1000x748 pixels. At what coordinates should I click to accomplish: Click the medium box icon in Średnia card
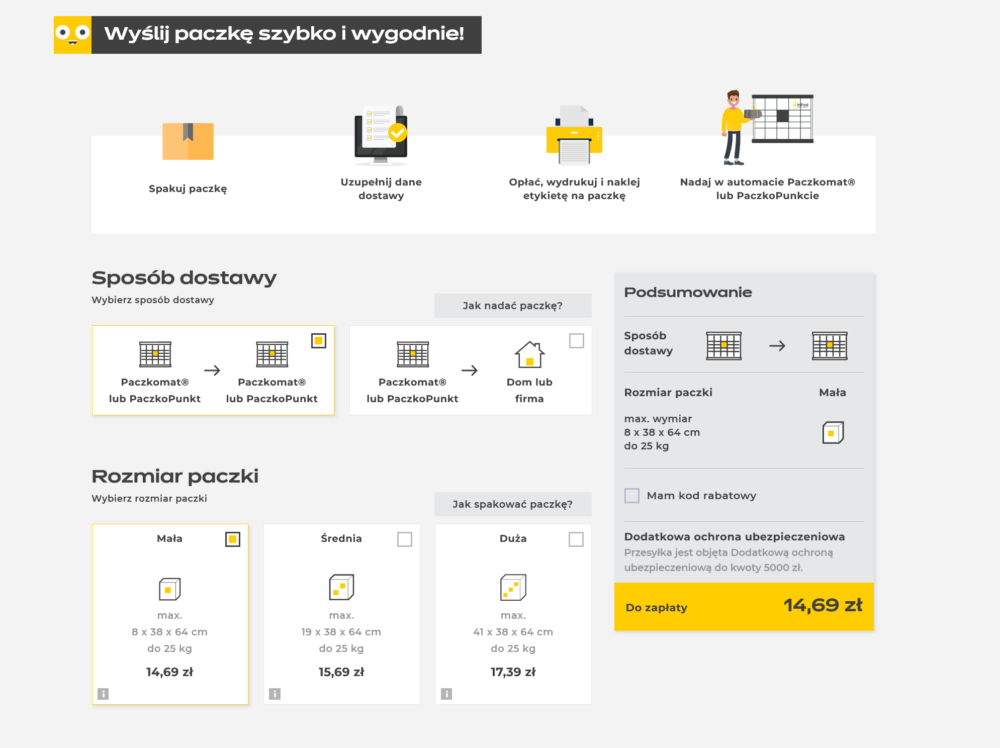pos(341,587)
